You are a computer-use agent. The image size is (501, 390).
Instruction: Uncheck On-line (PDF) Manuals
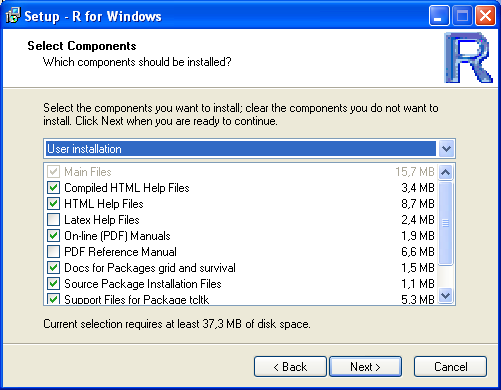53,236
